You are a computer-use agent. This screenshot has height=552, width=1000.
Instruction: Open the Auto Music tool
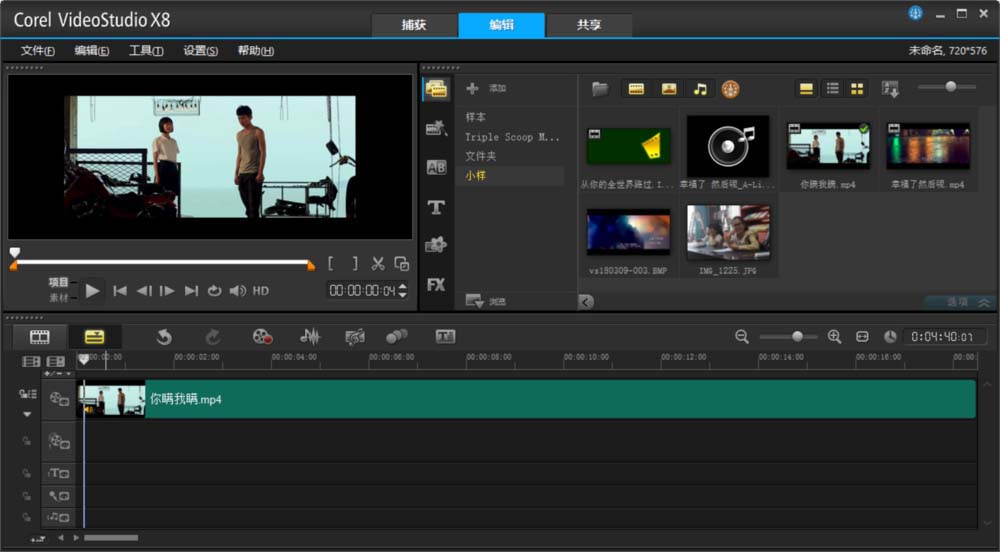355,337
